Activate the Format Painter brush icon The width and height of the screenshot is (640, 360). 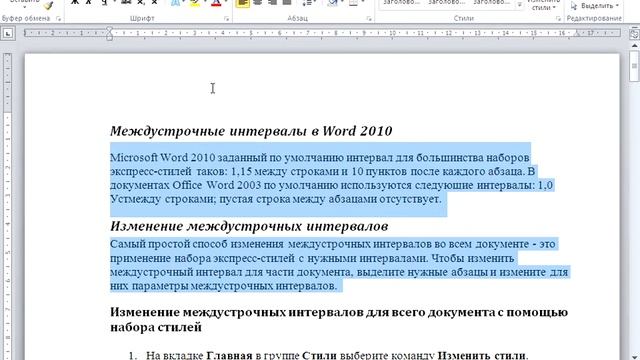[49, 5]
